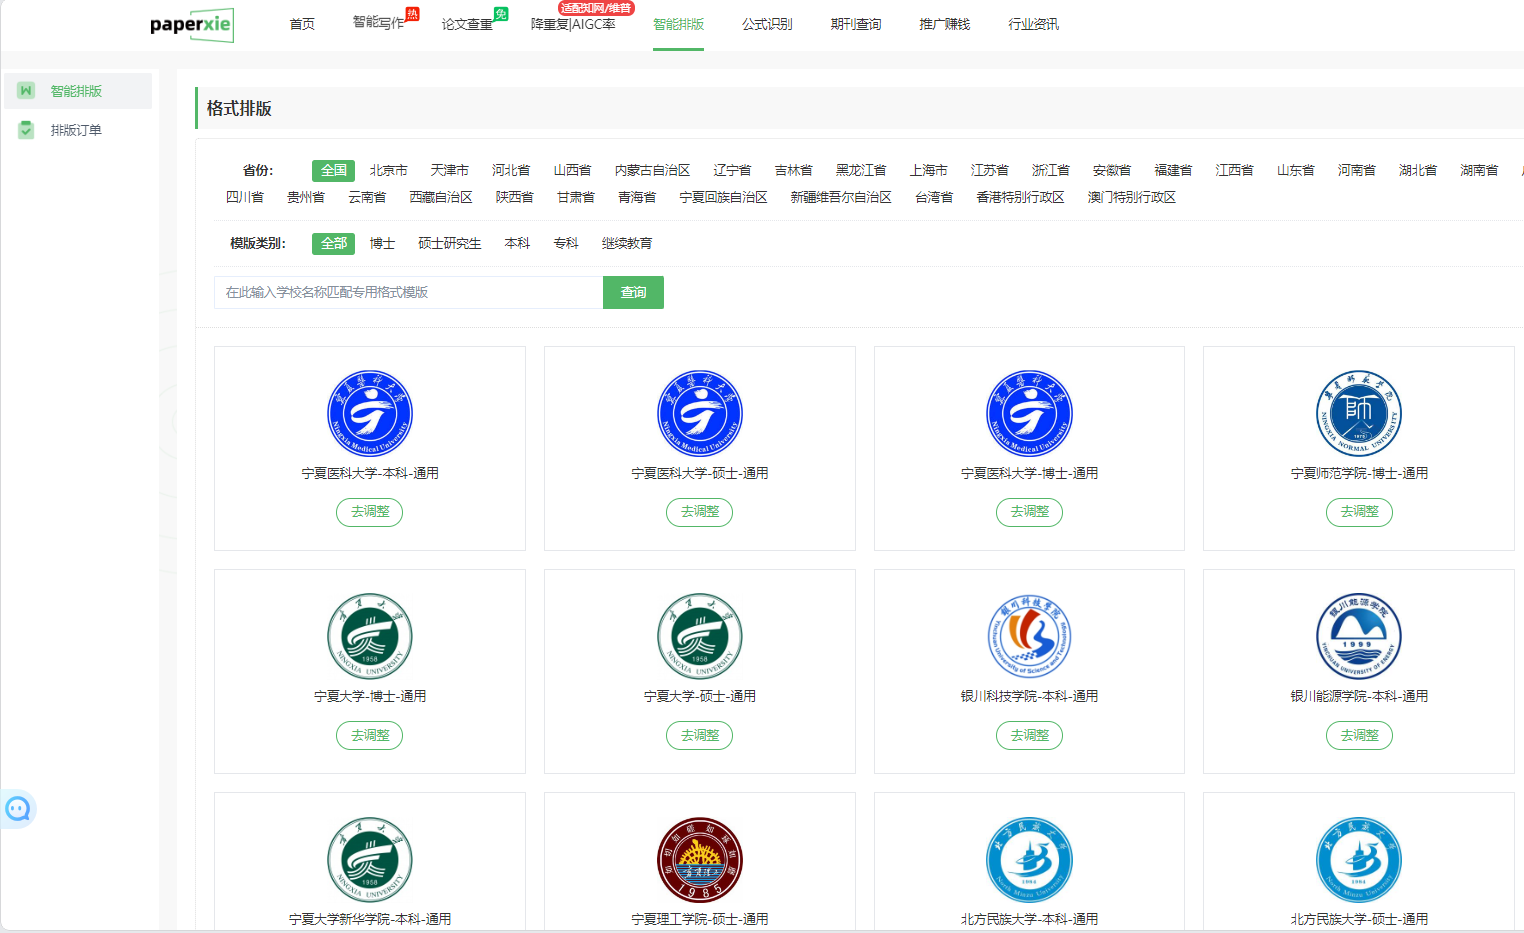Click the 宁夏理工学院-硕士-通用 emblem
The image size is (1524, 933).
700,859
